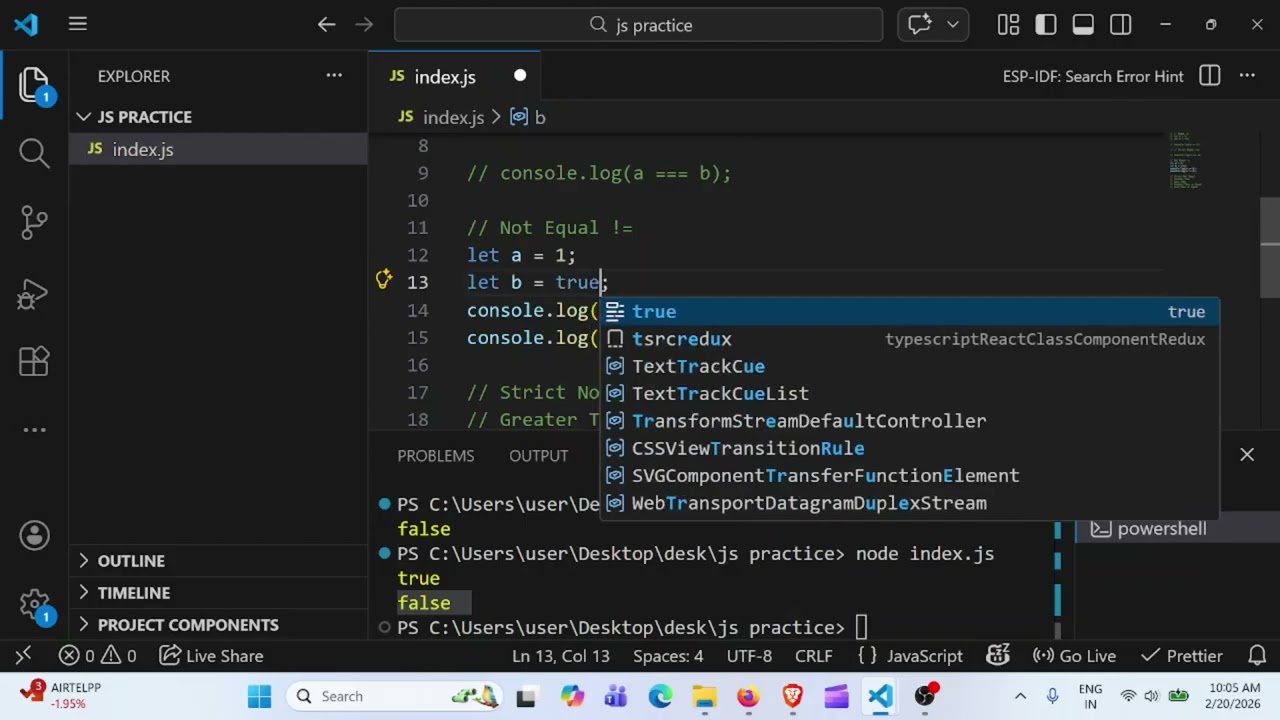Open editor more actions ellipsis
Screen dimensions: 1280x720
click(1247, 76)
